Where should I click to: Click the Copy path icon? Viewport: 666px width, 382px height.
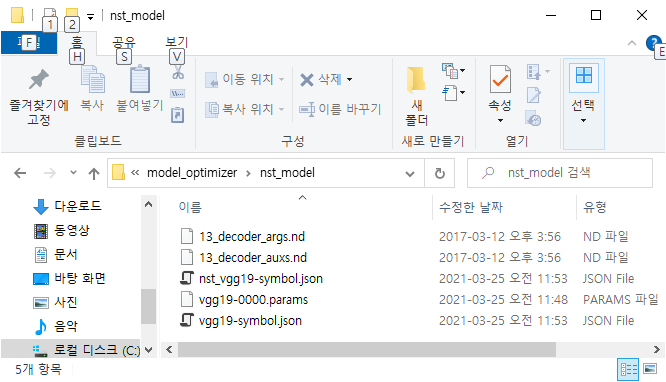point(178,93)
